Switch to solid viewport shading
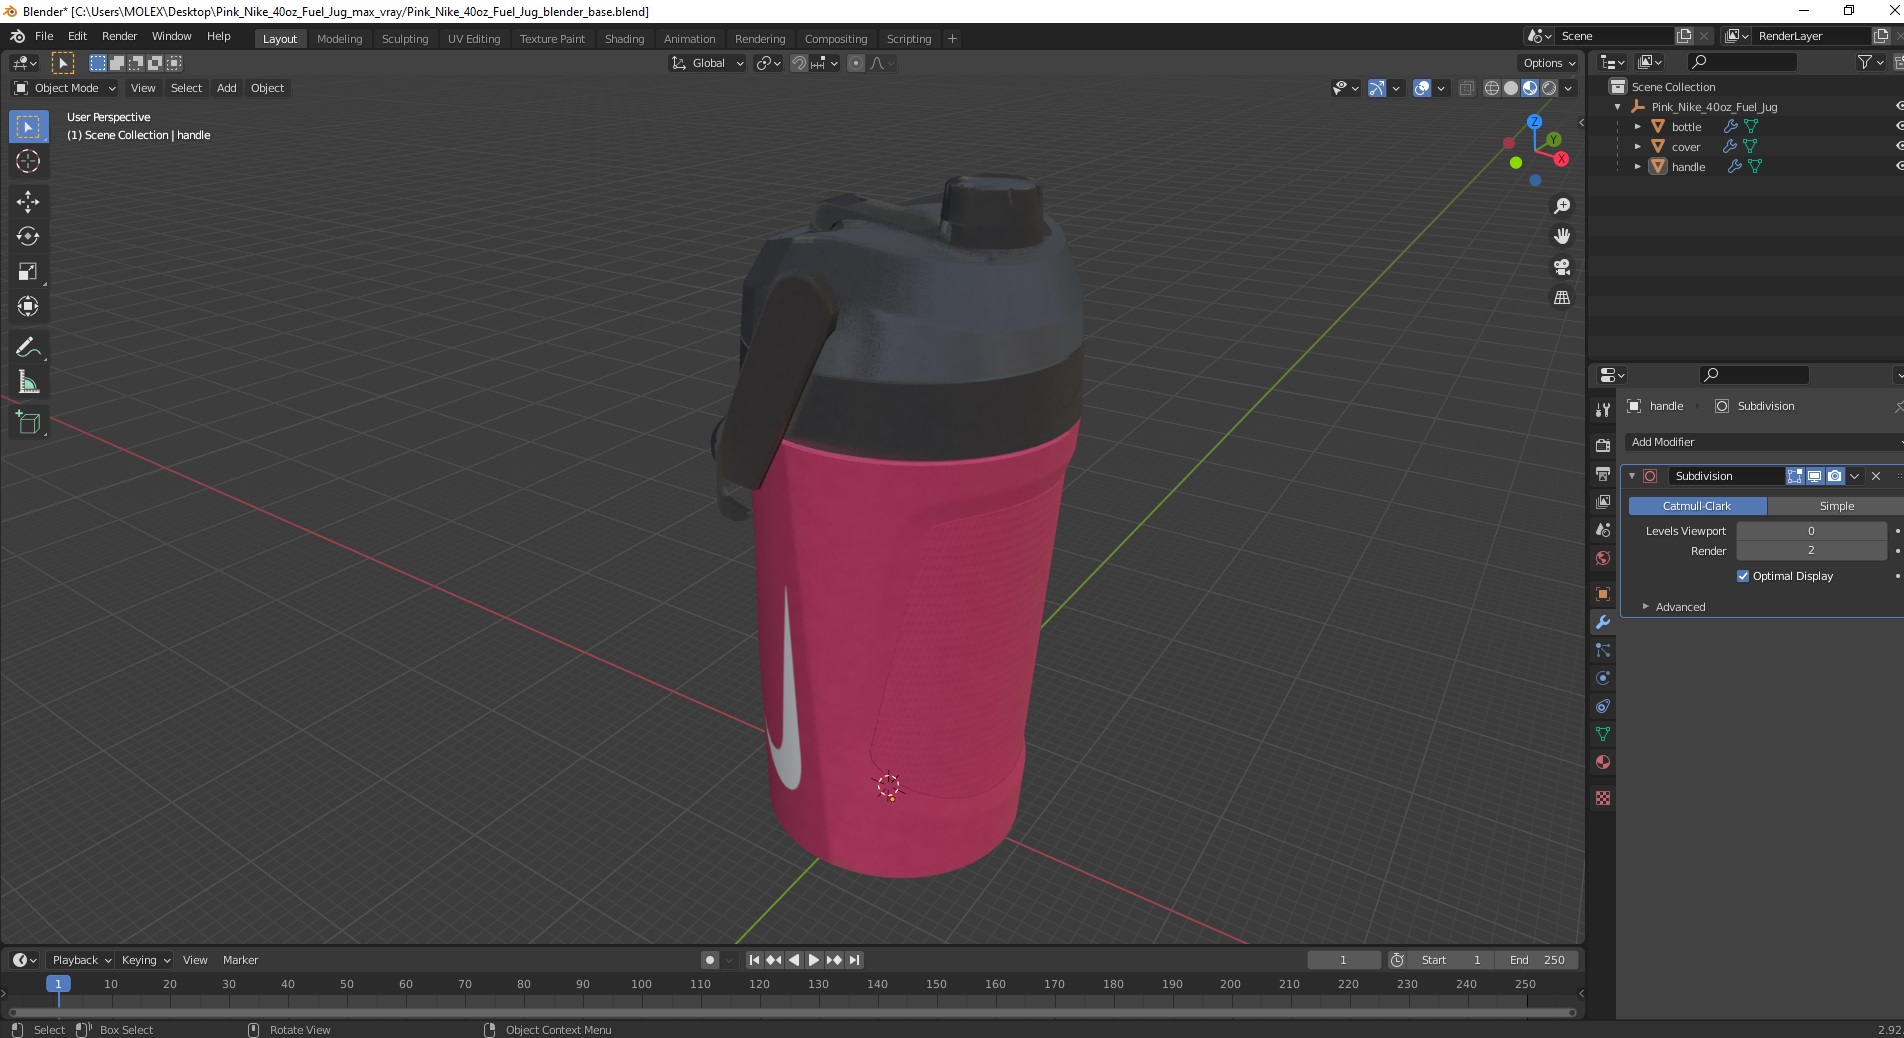1904x1038 pixels. [x=1511, y=88]
